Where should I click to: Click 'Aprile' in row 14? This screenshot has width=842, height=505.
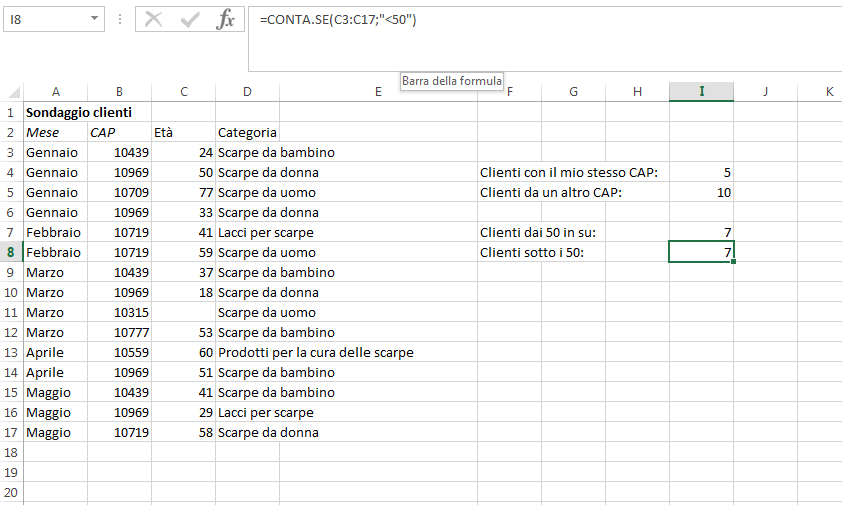55,372
